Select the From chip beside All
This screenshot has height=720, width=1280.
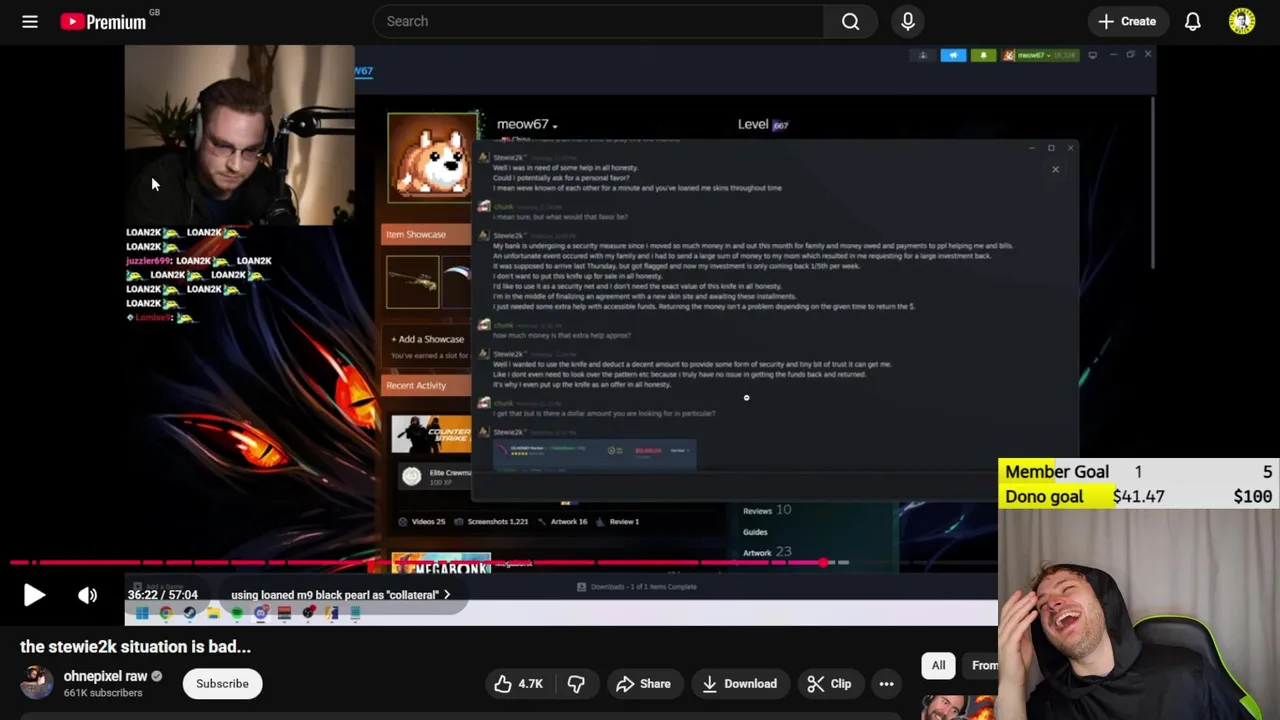click(982, 665)
